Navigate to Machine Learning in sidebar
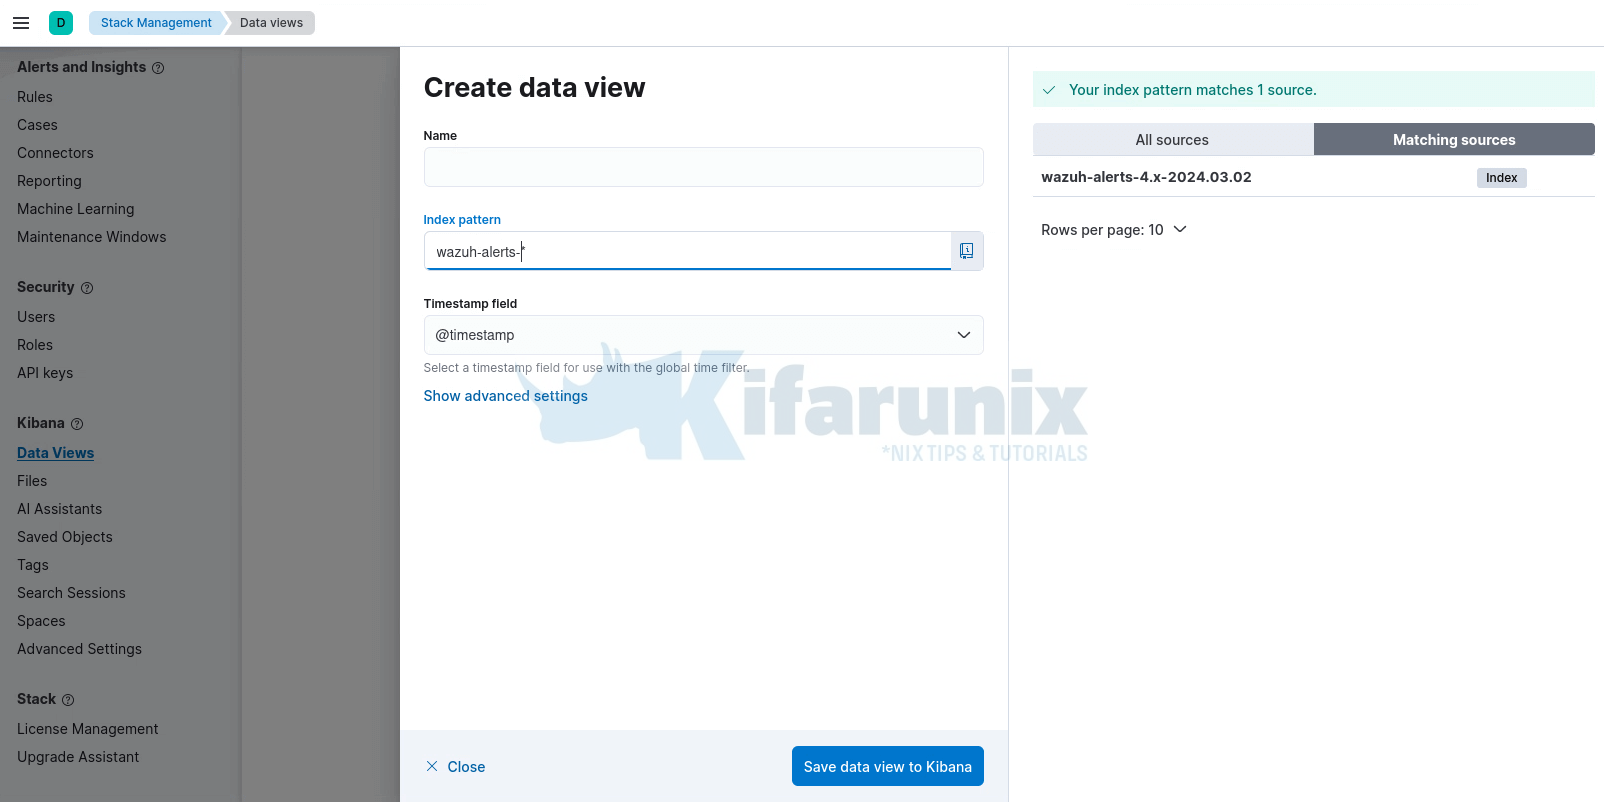The image size is (1604, 802). (x=76, y=209)
